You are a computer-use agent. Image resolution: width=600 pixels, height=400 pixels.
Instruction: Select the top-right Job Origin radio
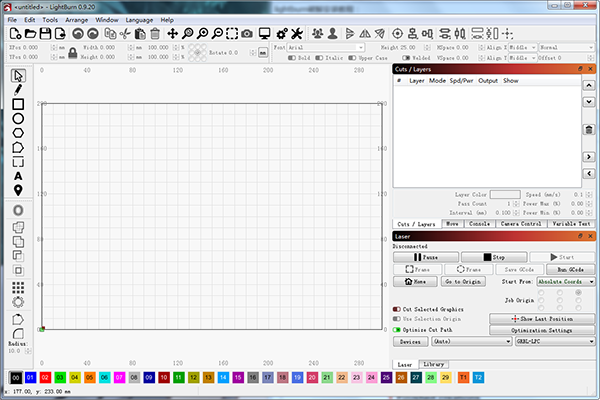click(578, 292)
